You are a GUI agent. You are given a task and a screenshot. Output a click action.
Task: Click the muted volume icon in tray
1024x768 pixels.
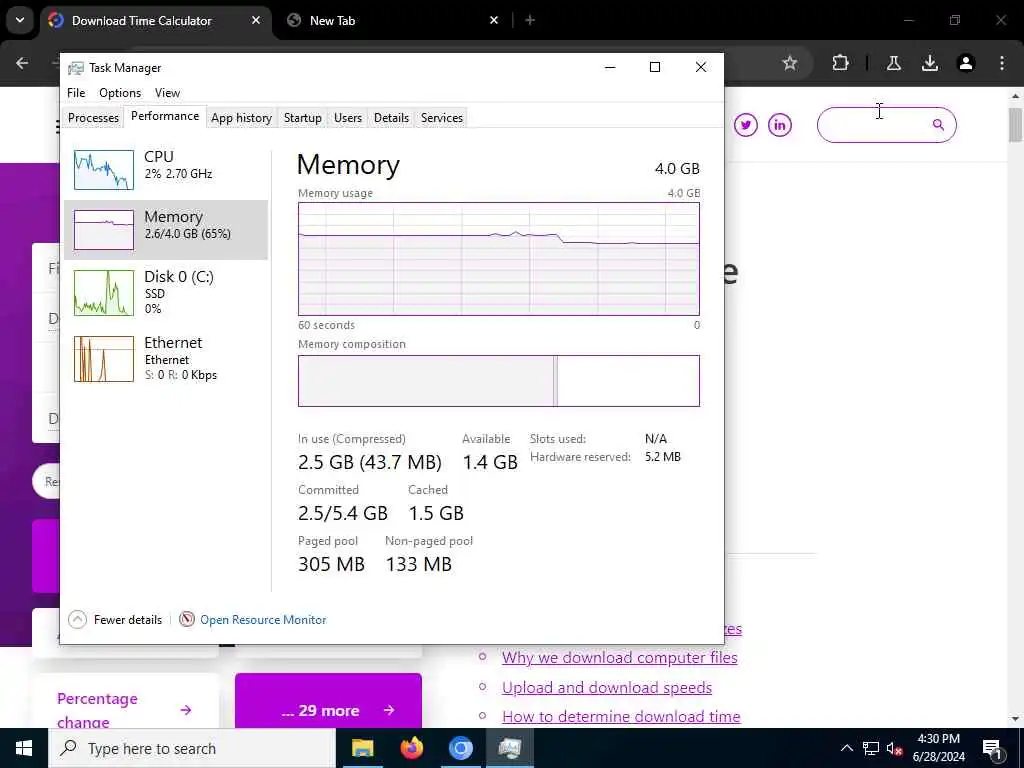point(894,748)
